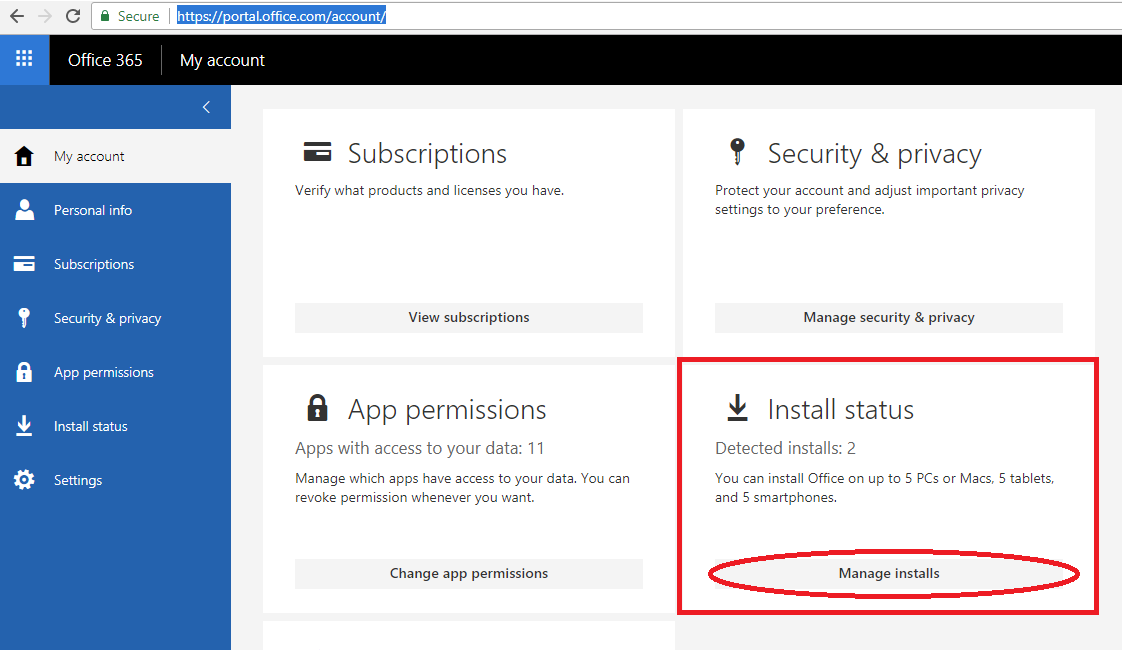
Task: Click the green Secure padlock icon
Action: click(x=105, y=16)
